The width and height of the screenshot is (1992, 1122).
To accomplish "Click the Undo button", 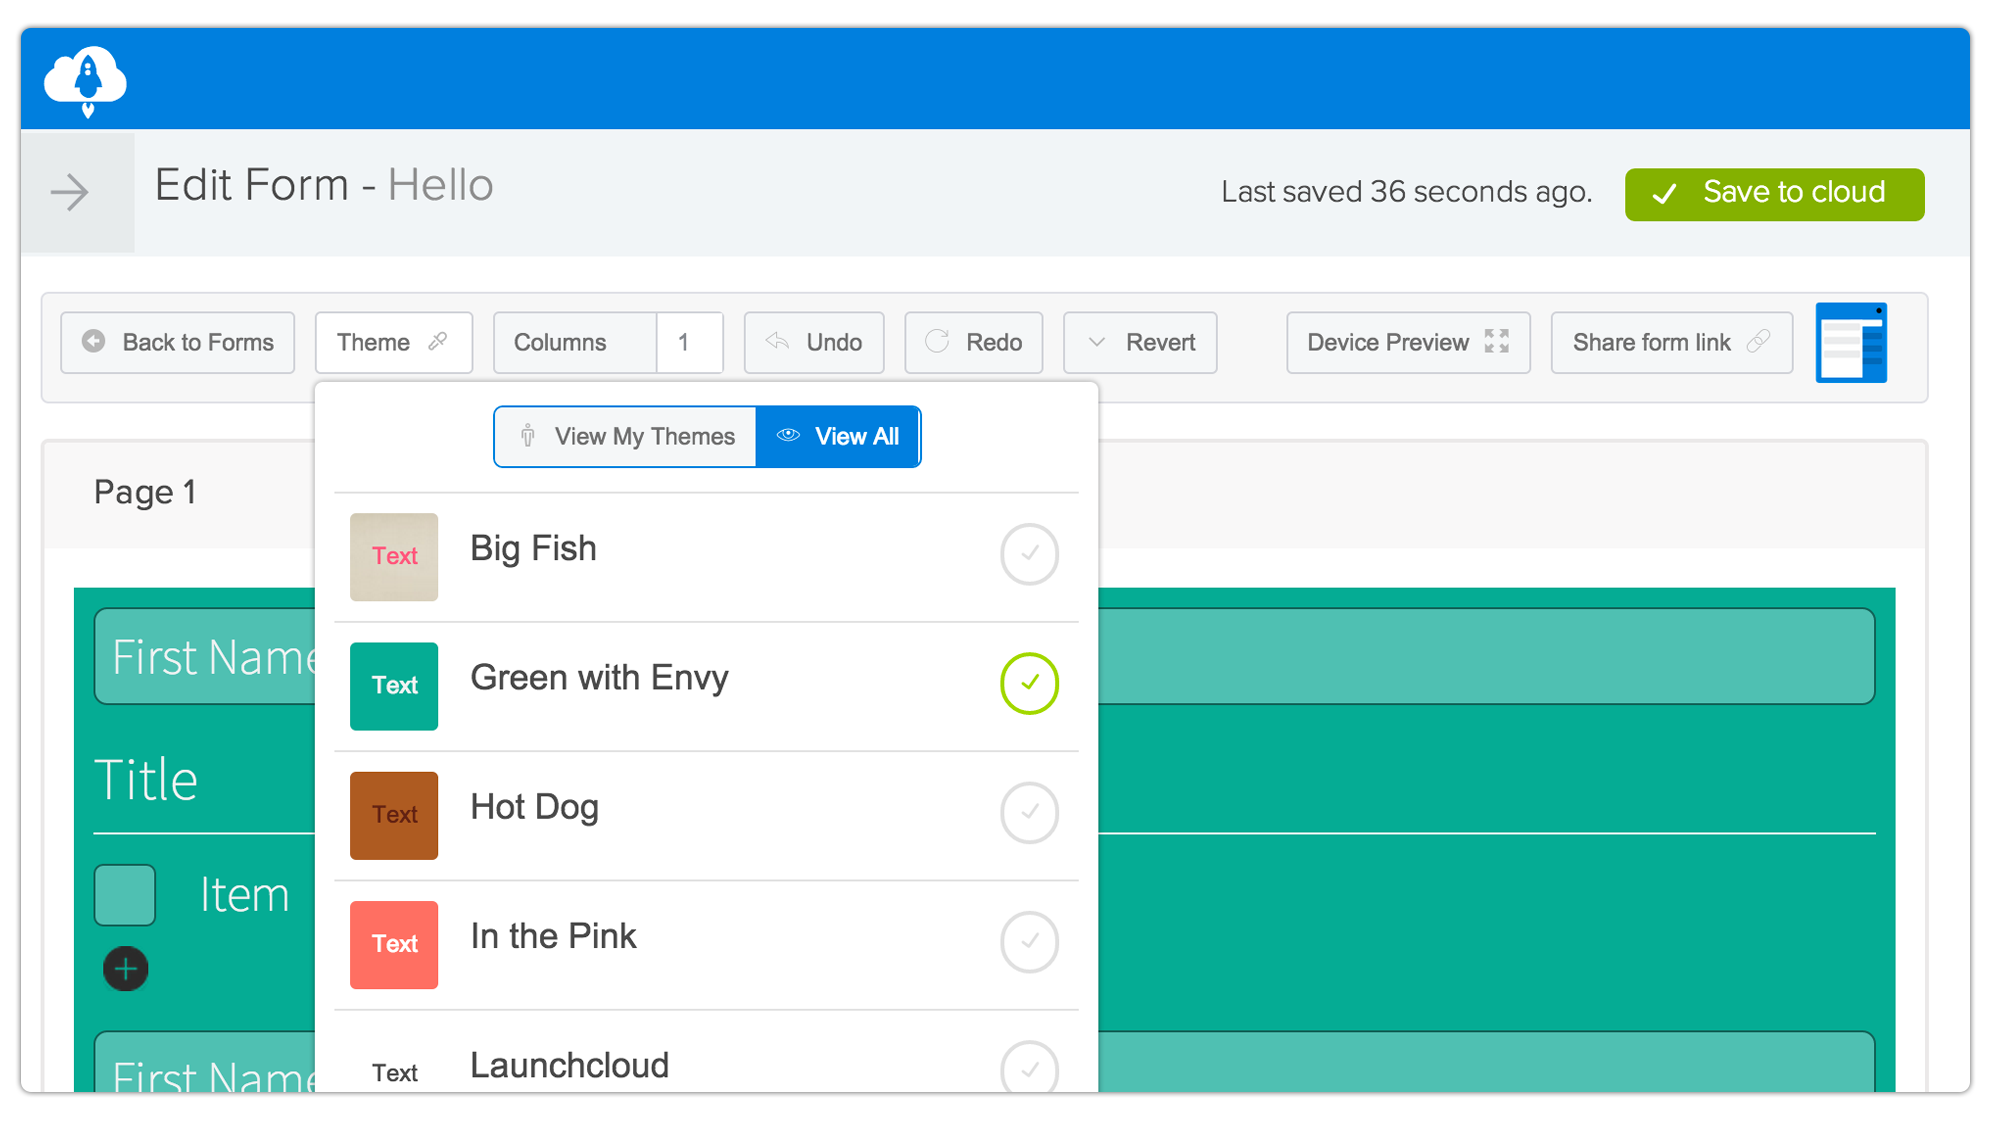I will [x=814, y=342].
